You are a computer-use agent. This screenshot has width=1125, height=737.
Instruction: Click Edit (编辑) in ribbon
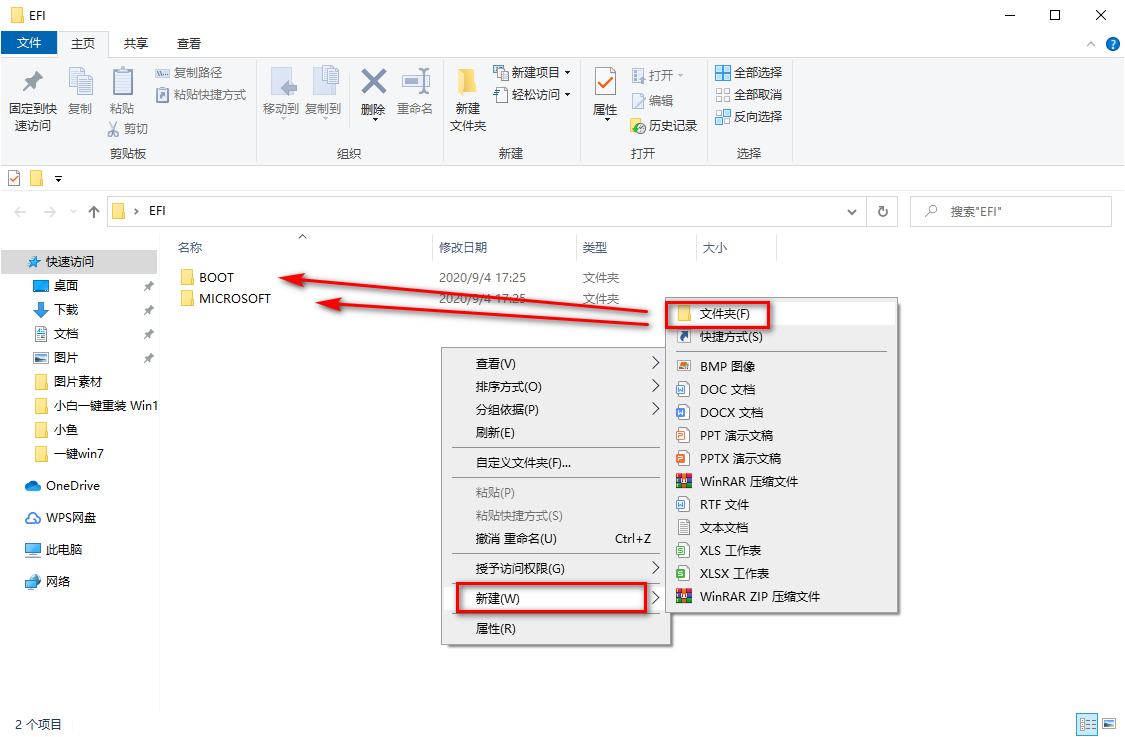click(x=652, y=100)
